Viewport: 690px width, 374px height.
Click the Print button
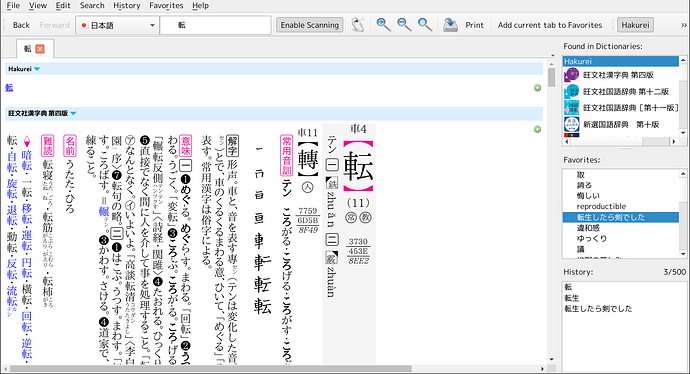click(x=474, y=25)
